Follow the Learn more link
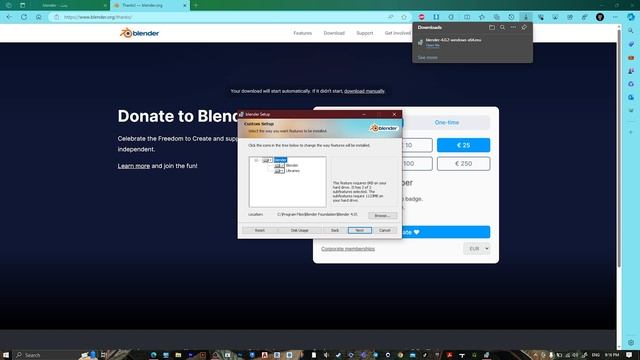This screenshot has width=640, height=360. (x=134, y=166)
